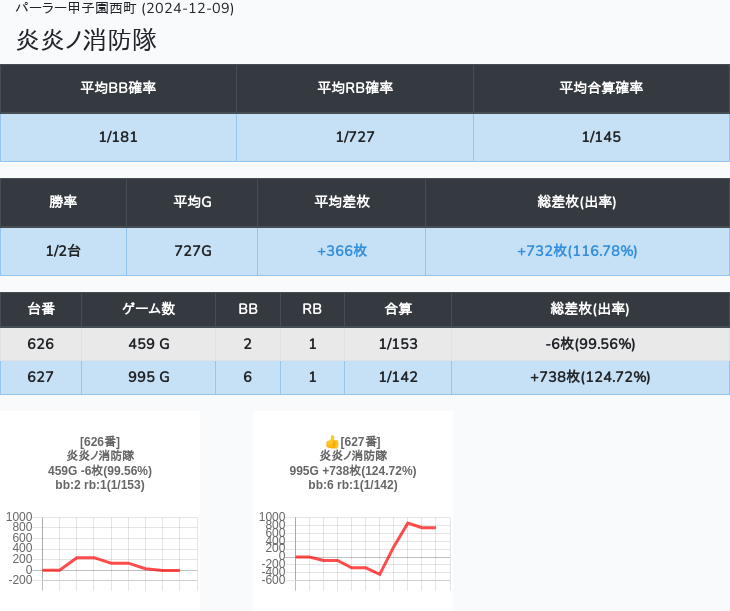Sort by the 合算 column header

click(398, 309)
